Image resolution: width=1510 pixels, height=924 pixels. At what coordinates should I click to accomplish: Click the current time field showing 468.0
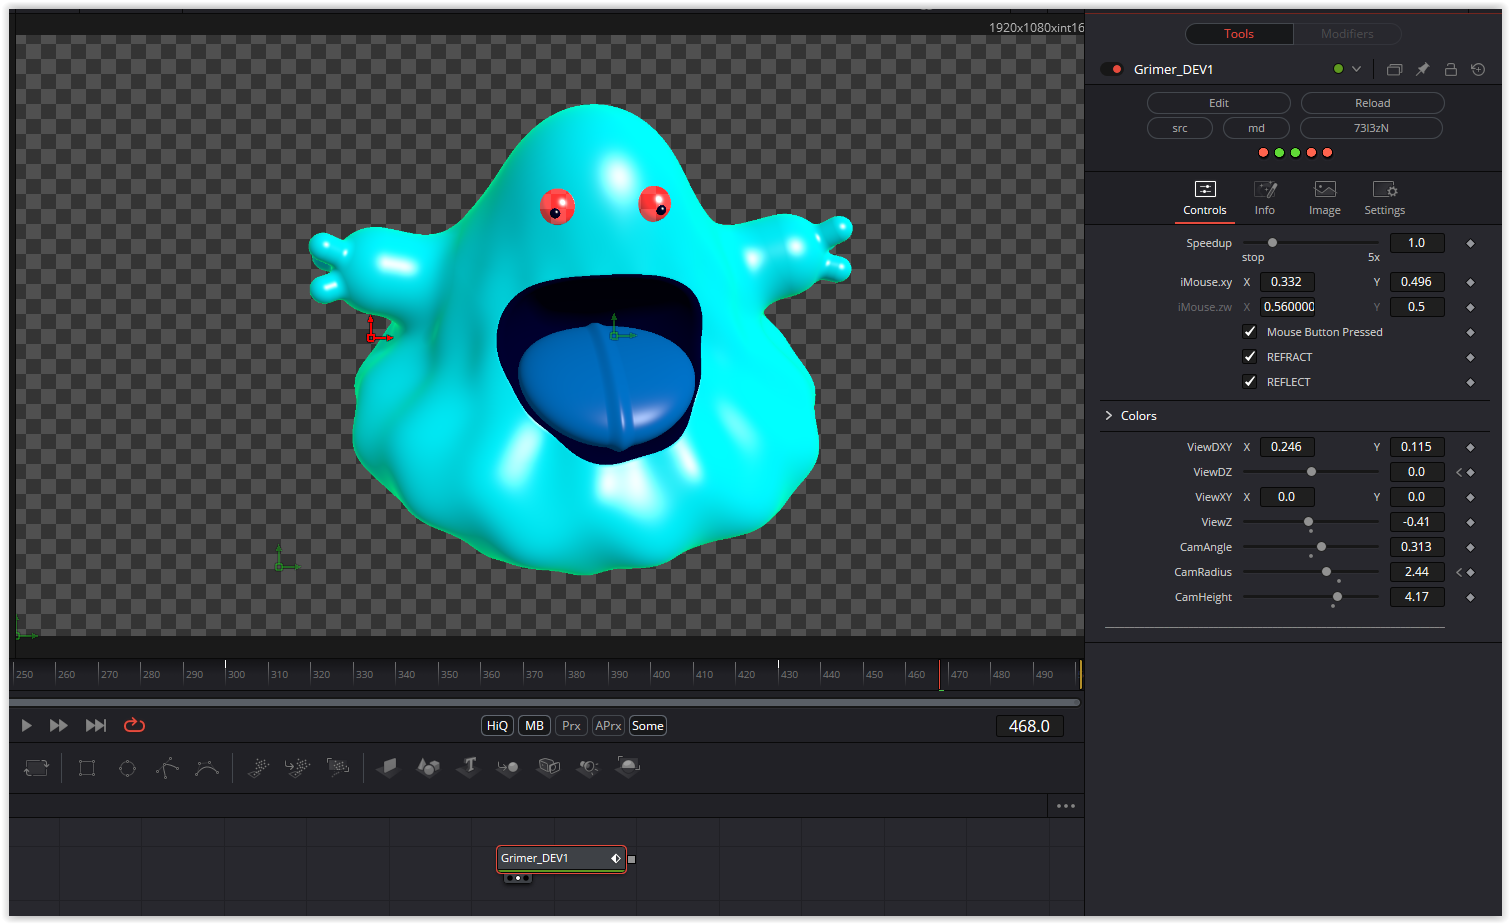pos(1029,726)
